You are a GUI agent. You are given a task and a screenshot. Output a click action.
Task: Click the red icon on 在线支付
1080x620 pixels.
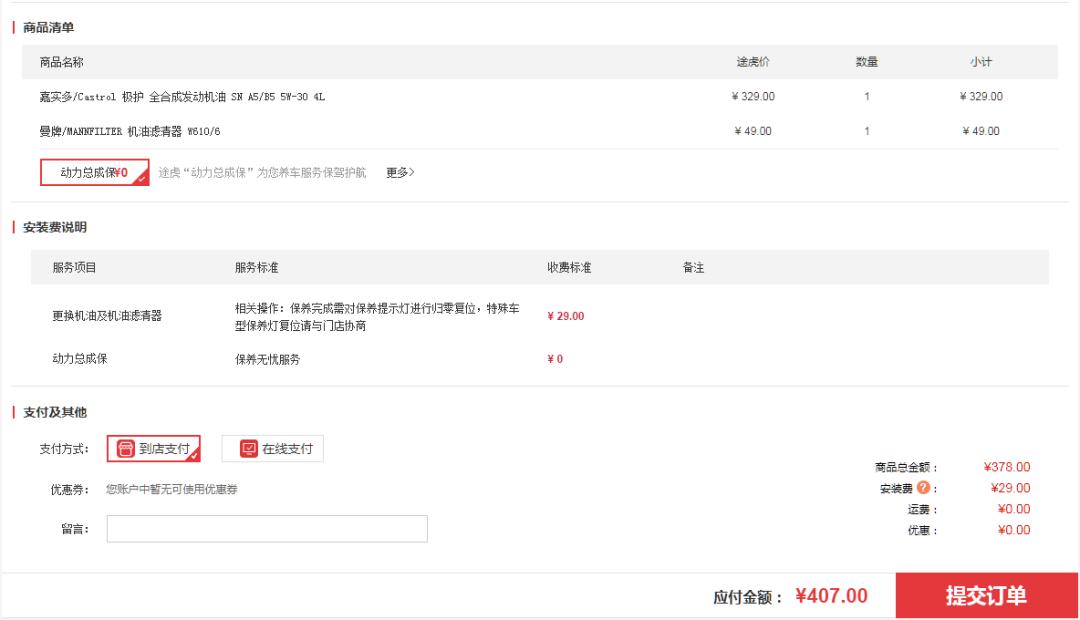click(x=249, y=449)
